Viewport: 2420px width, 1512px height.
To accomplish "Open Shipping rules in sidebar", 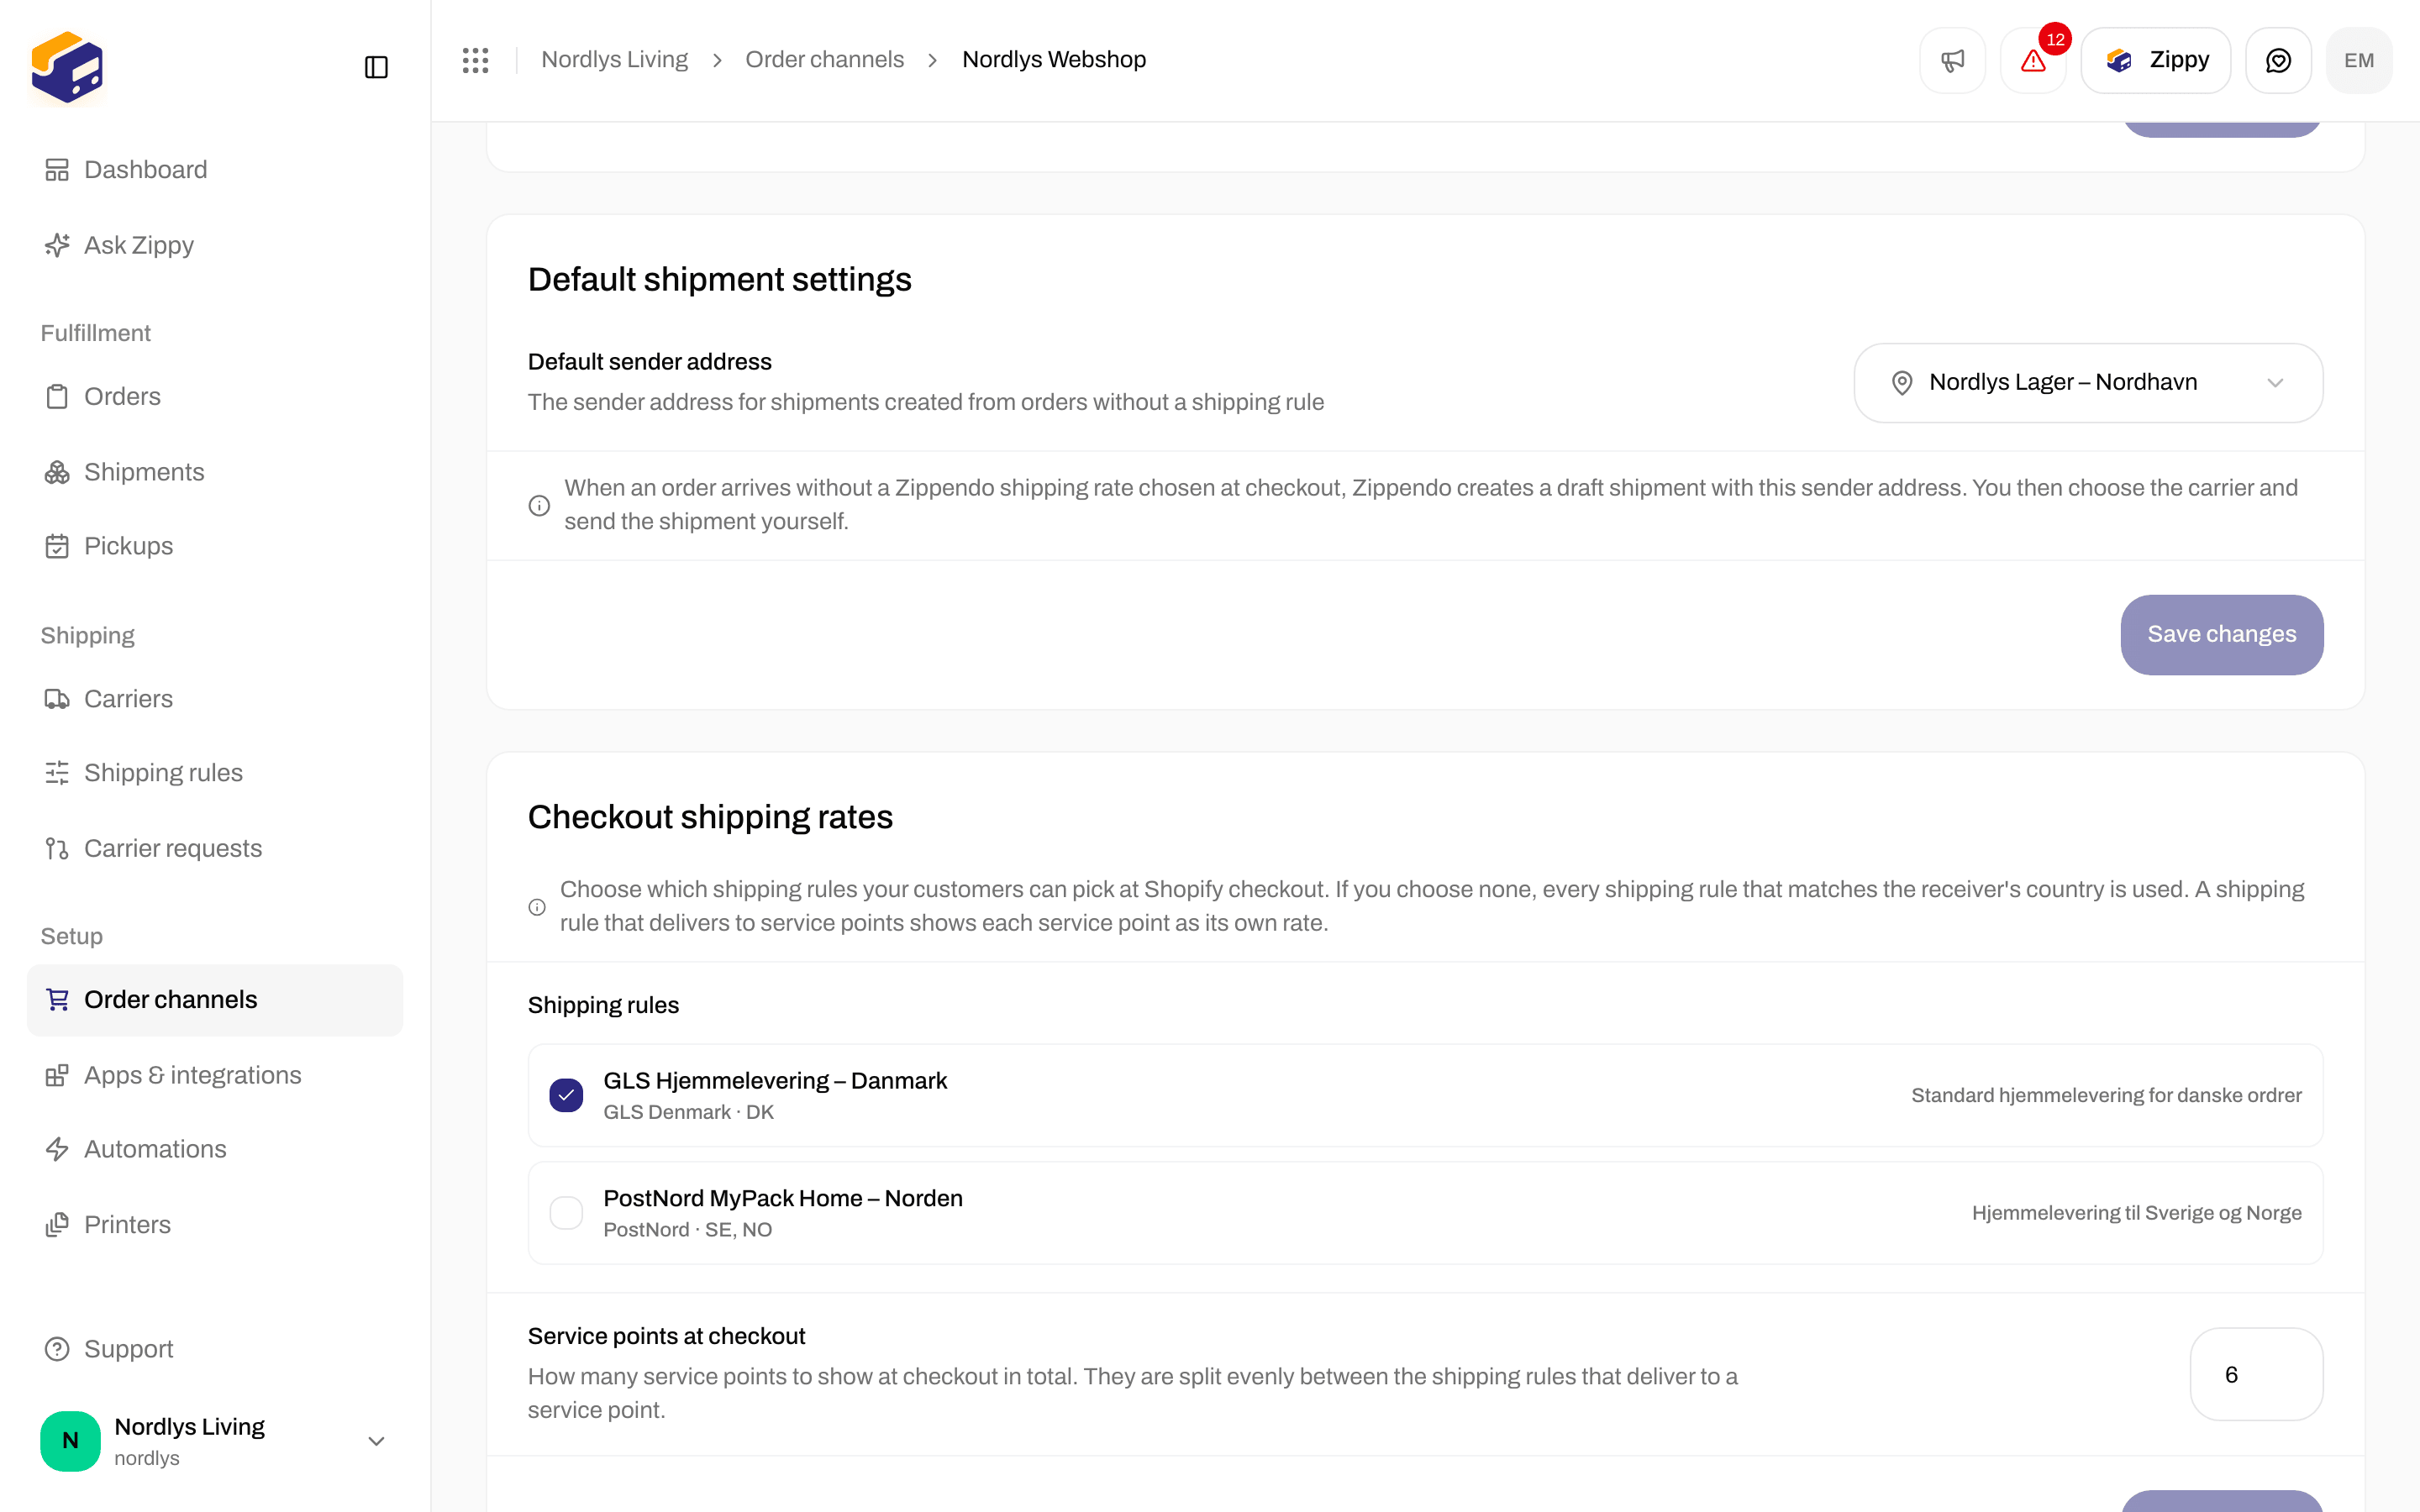I will (x=215, y=773).
